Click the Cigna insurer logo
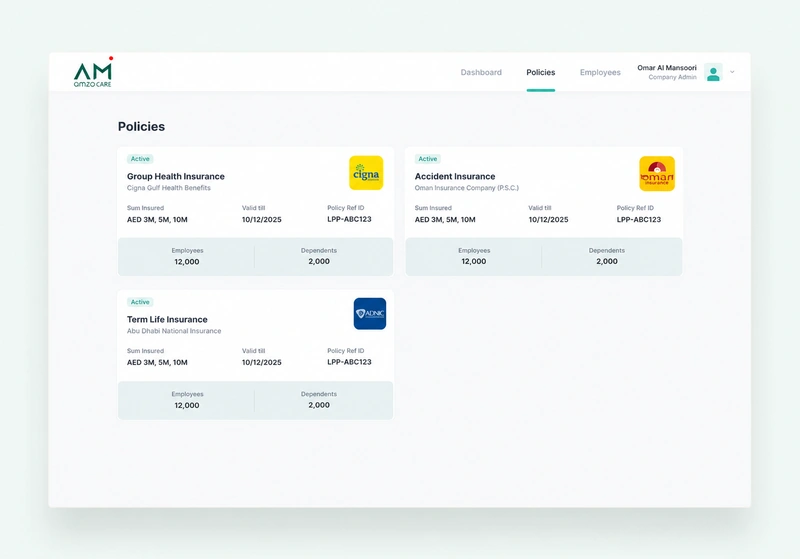 pos(366,173)
